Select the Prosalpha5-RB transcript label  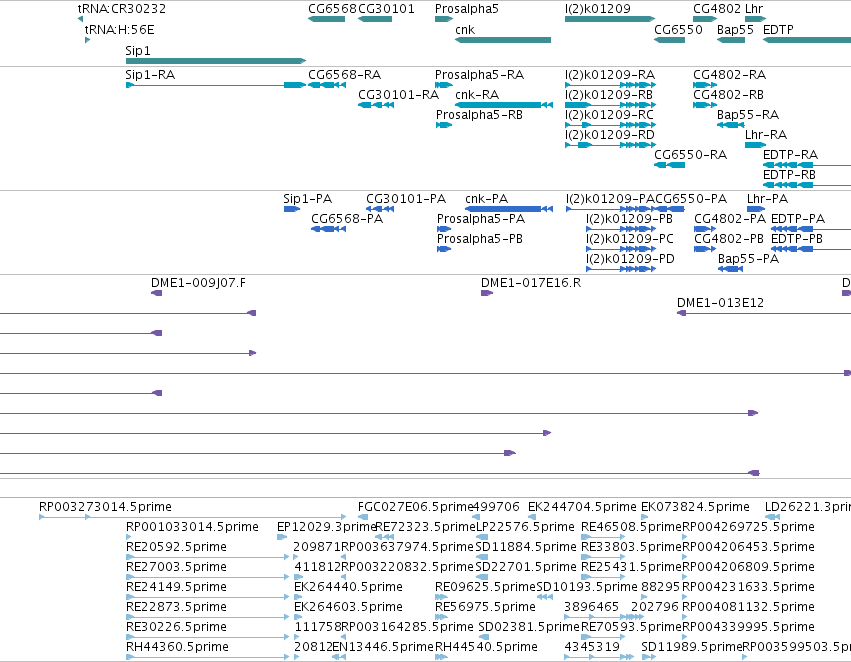[479, 115]
